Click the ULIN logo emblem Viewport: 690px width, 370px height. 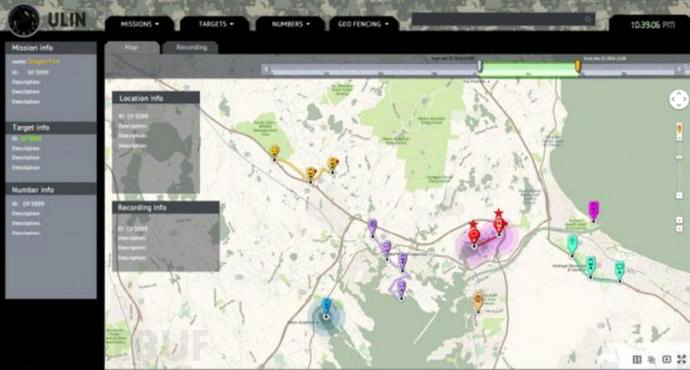pyautogui.click(x=24, y=20)
